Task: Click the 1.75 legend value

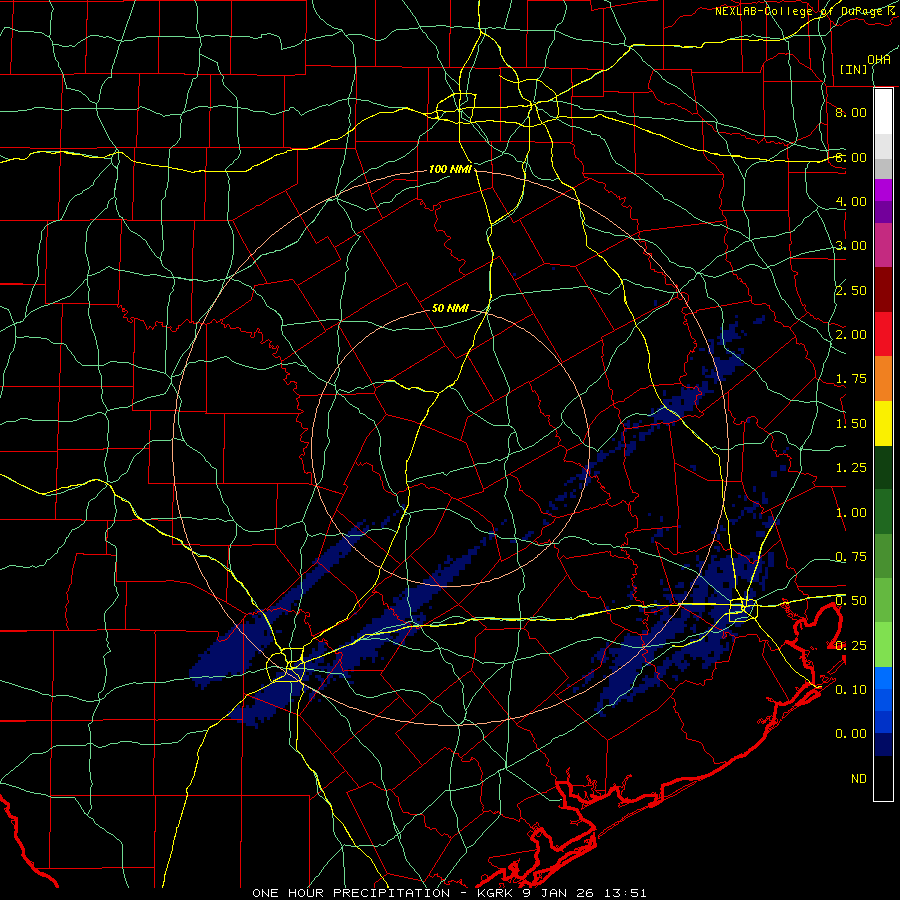Action: coord(851,379)
